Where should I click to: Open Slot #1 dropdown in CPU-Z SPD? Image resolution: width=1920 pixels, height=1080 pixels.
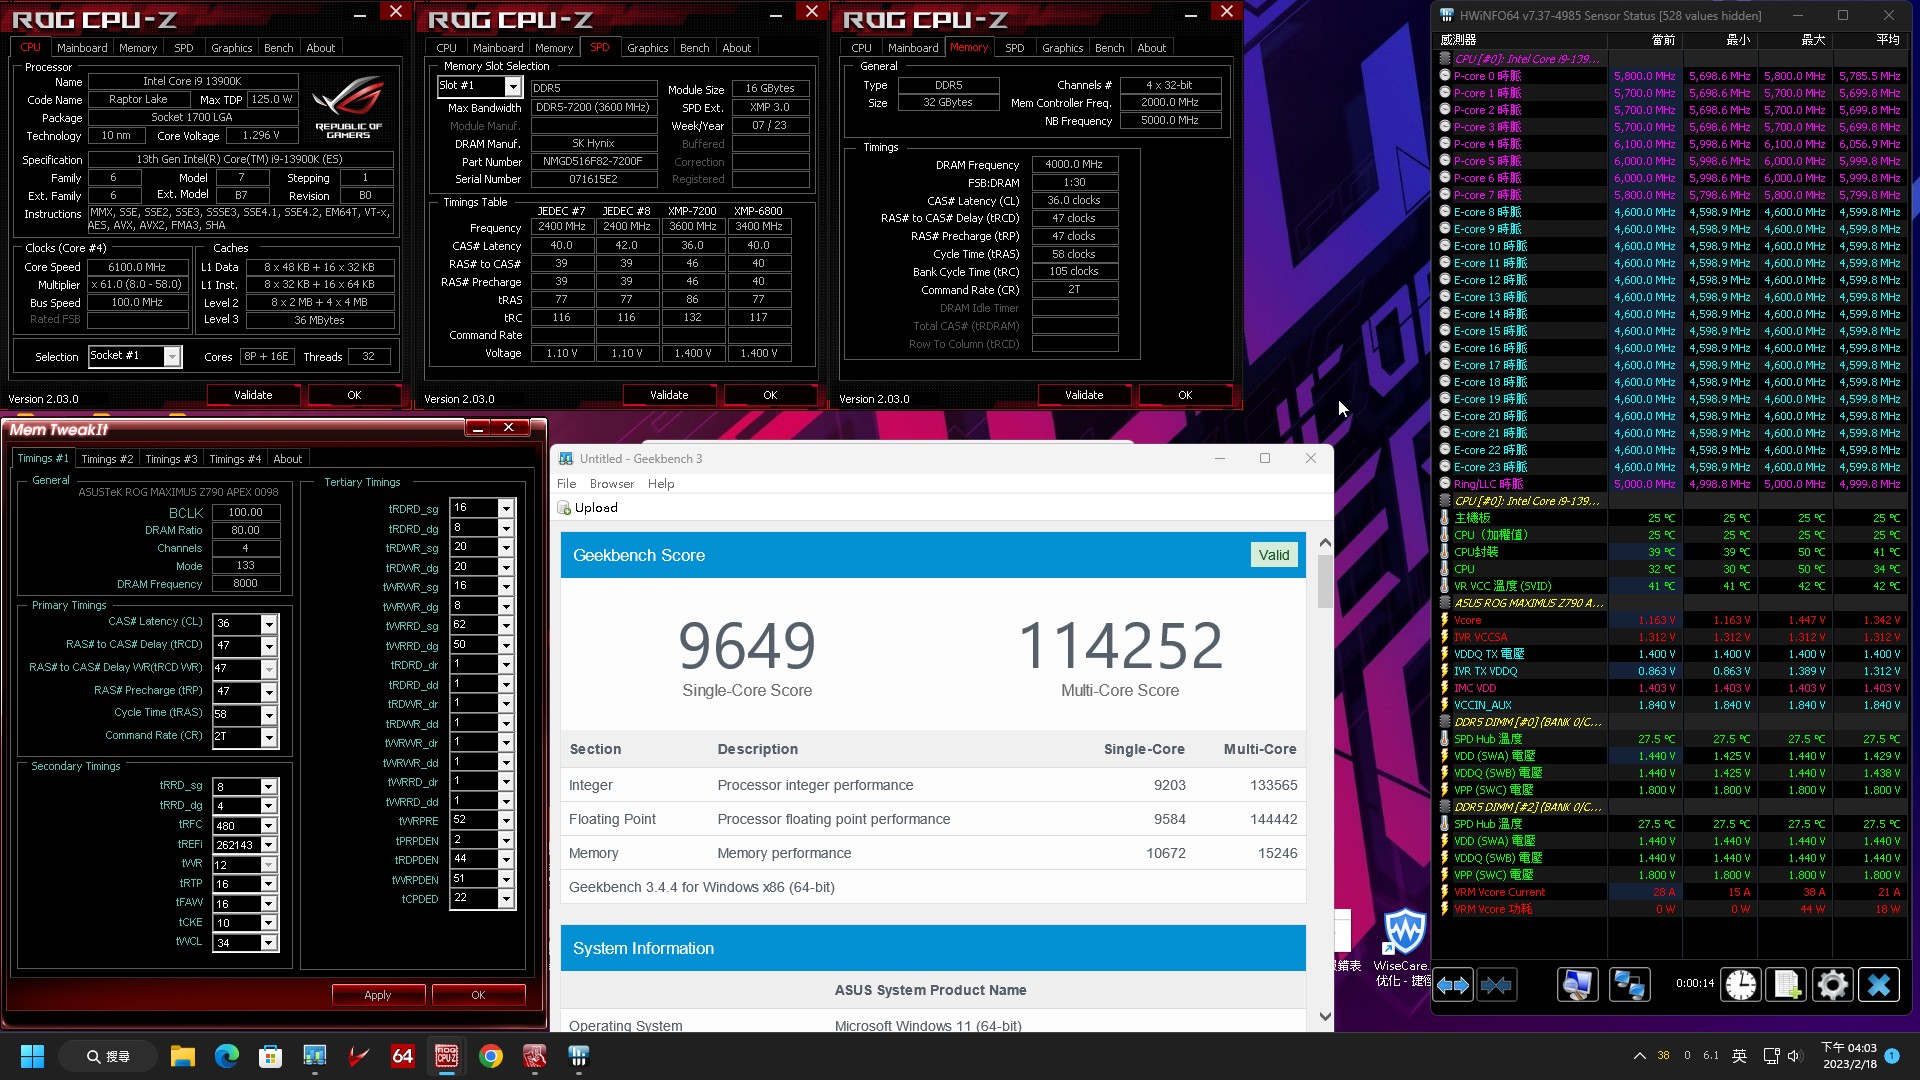coord(512,87)
